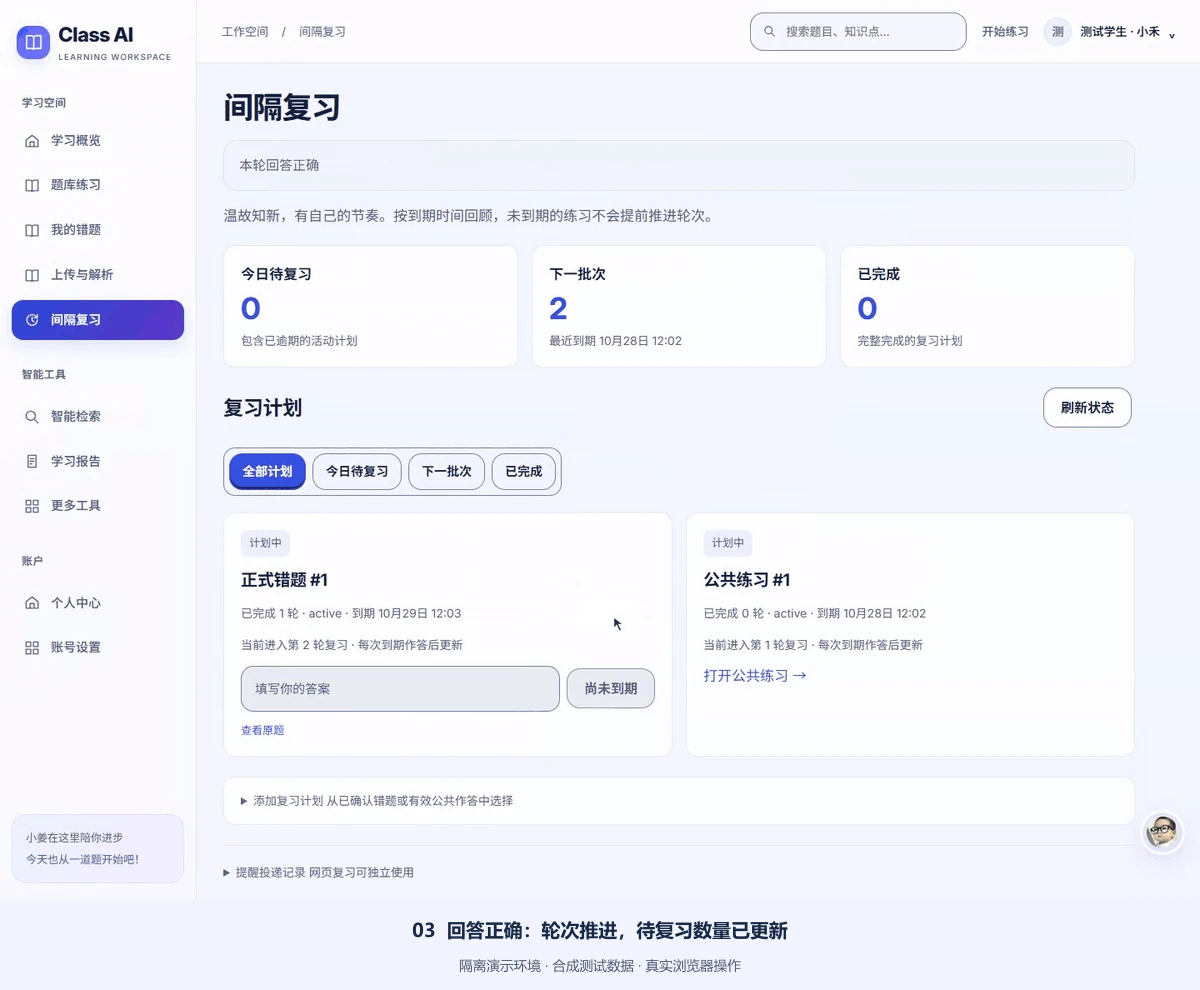Click the 正式错题 #1 plan title
The height and width of the screenshot is (990, 1200).
point(284,580)
